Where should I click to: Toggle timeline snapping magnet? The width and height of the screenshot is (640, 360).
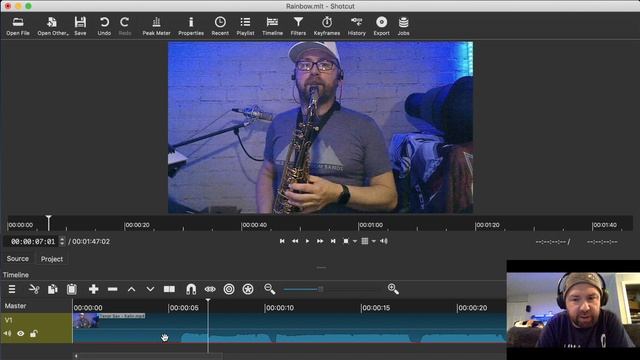click(191, 289)
